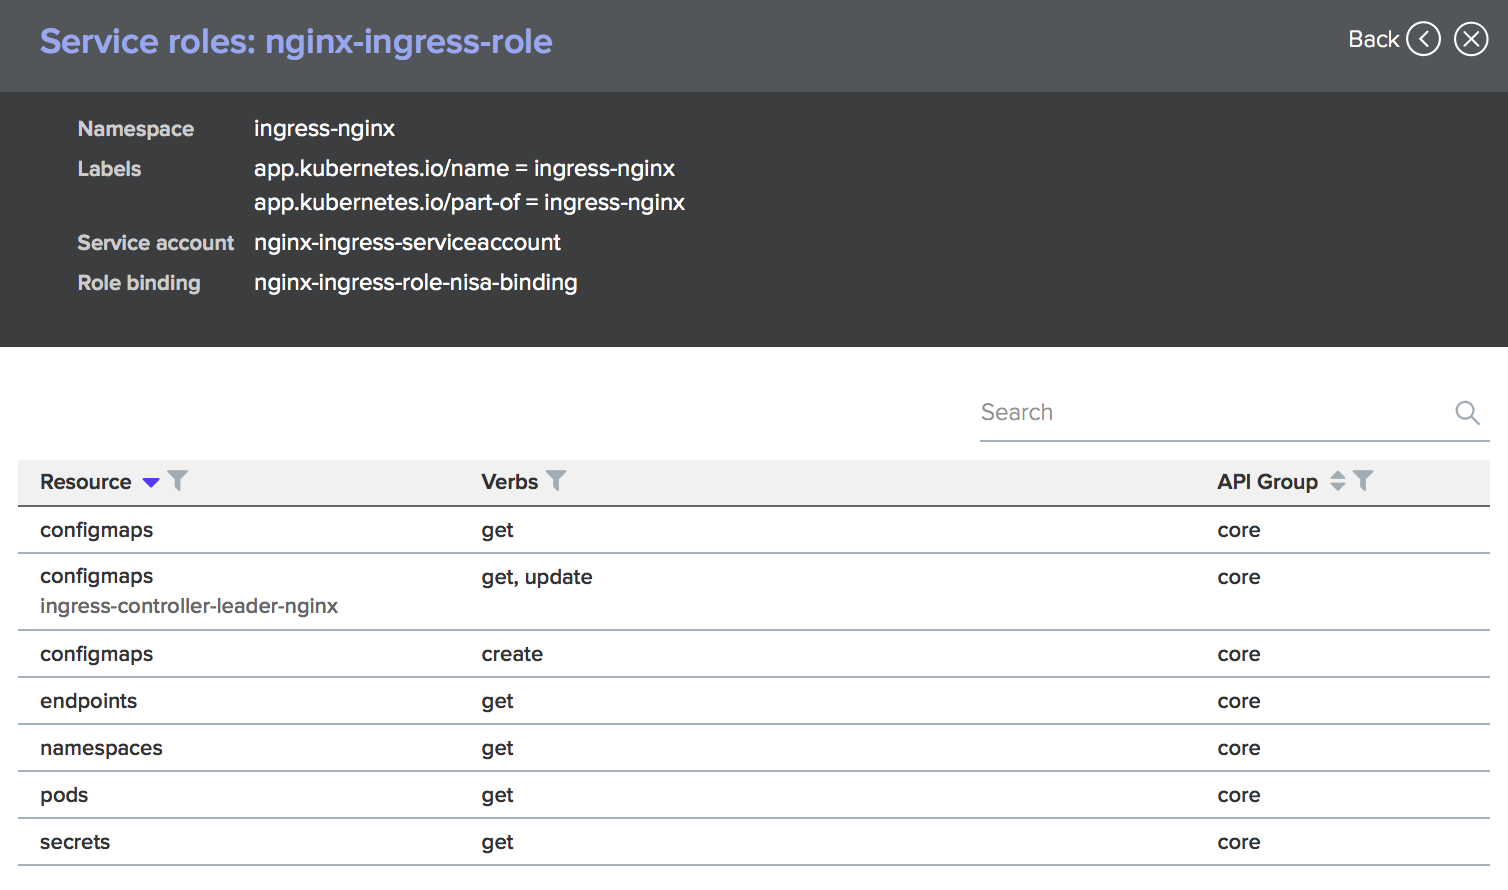Click the 'get, update' verbs cell

point(537,577)
